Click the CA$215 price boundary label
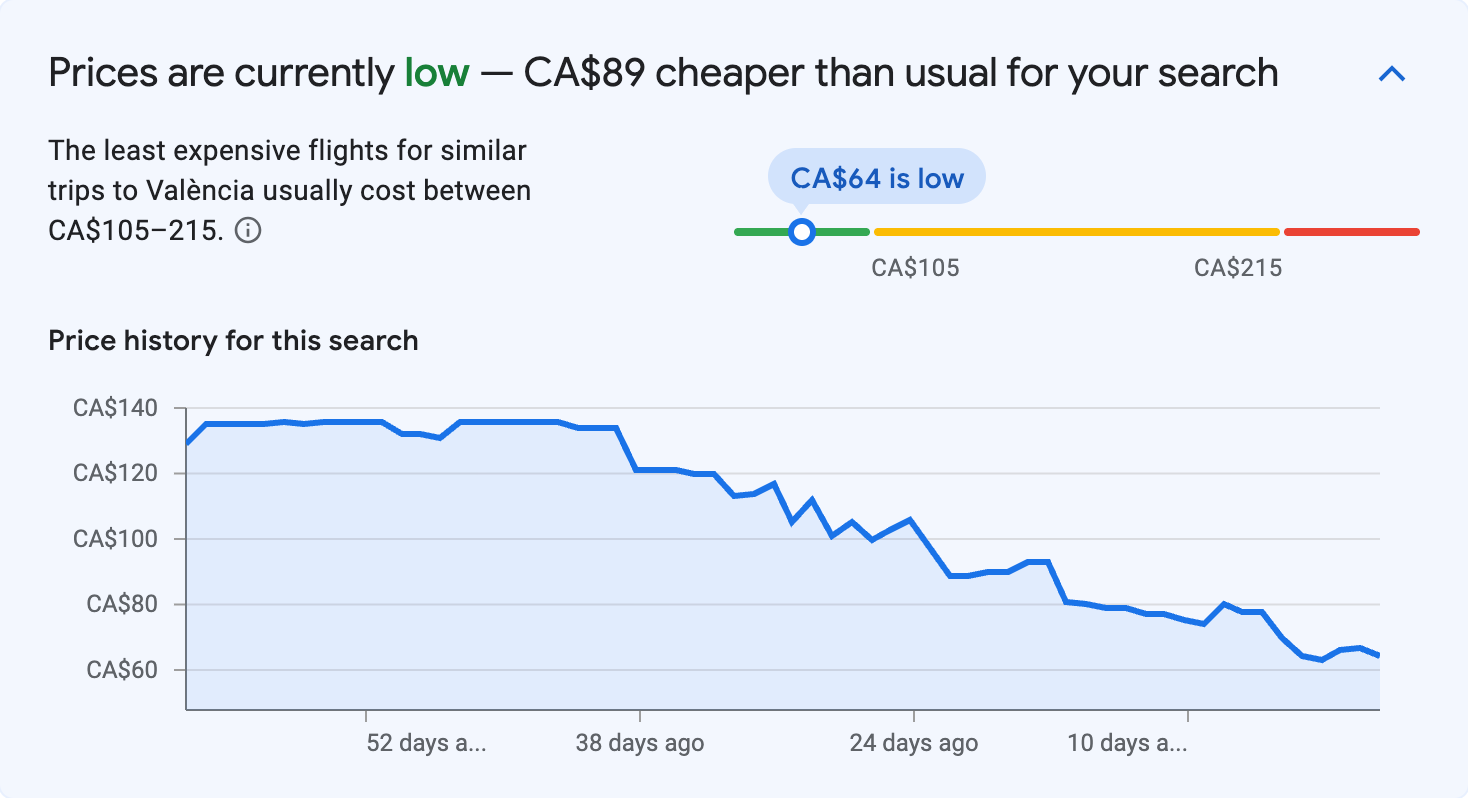The height and width of the screenshot is (798, 1468). point(1240,267)
